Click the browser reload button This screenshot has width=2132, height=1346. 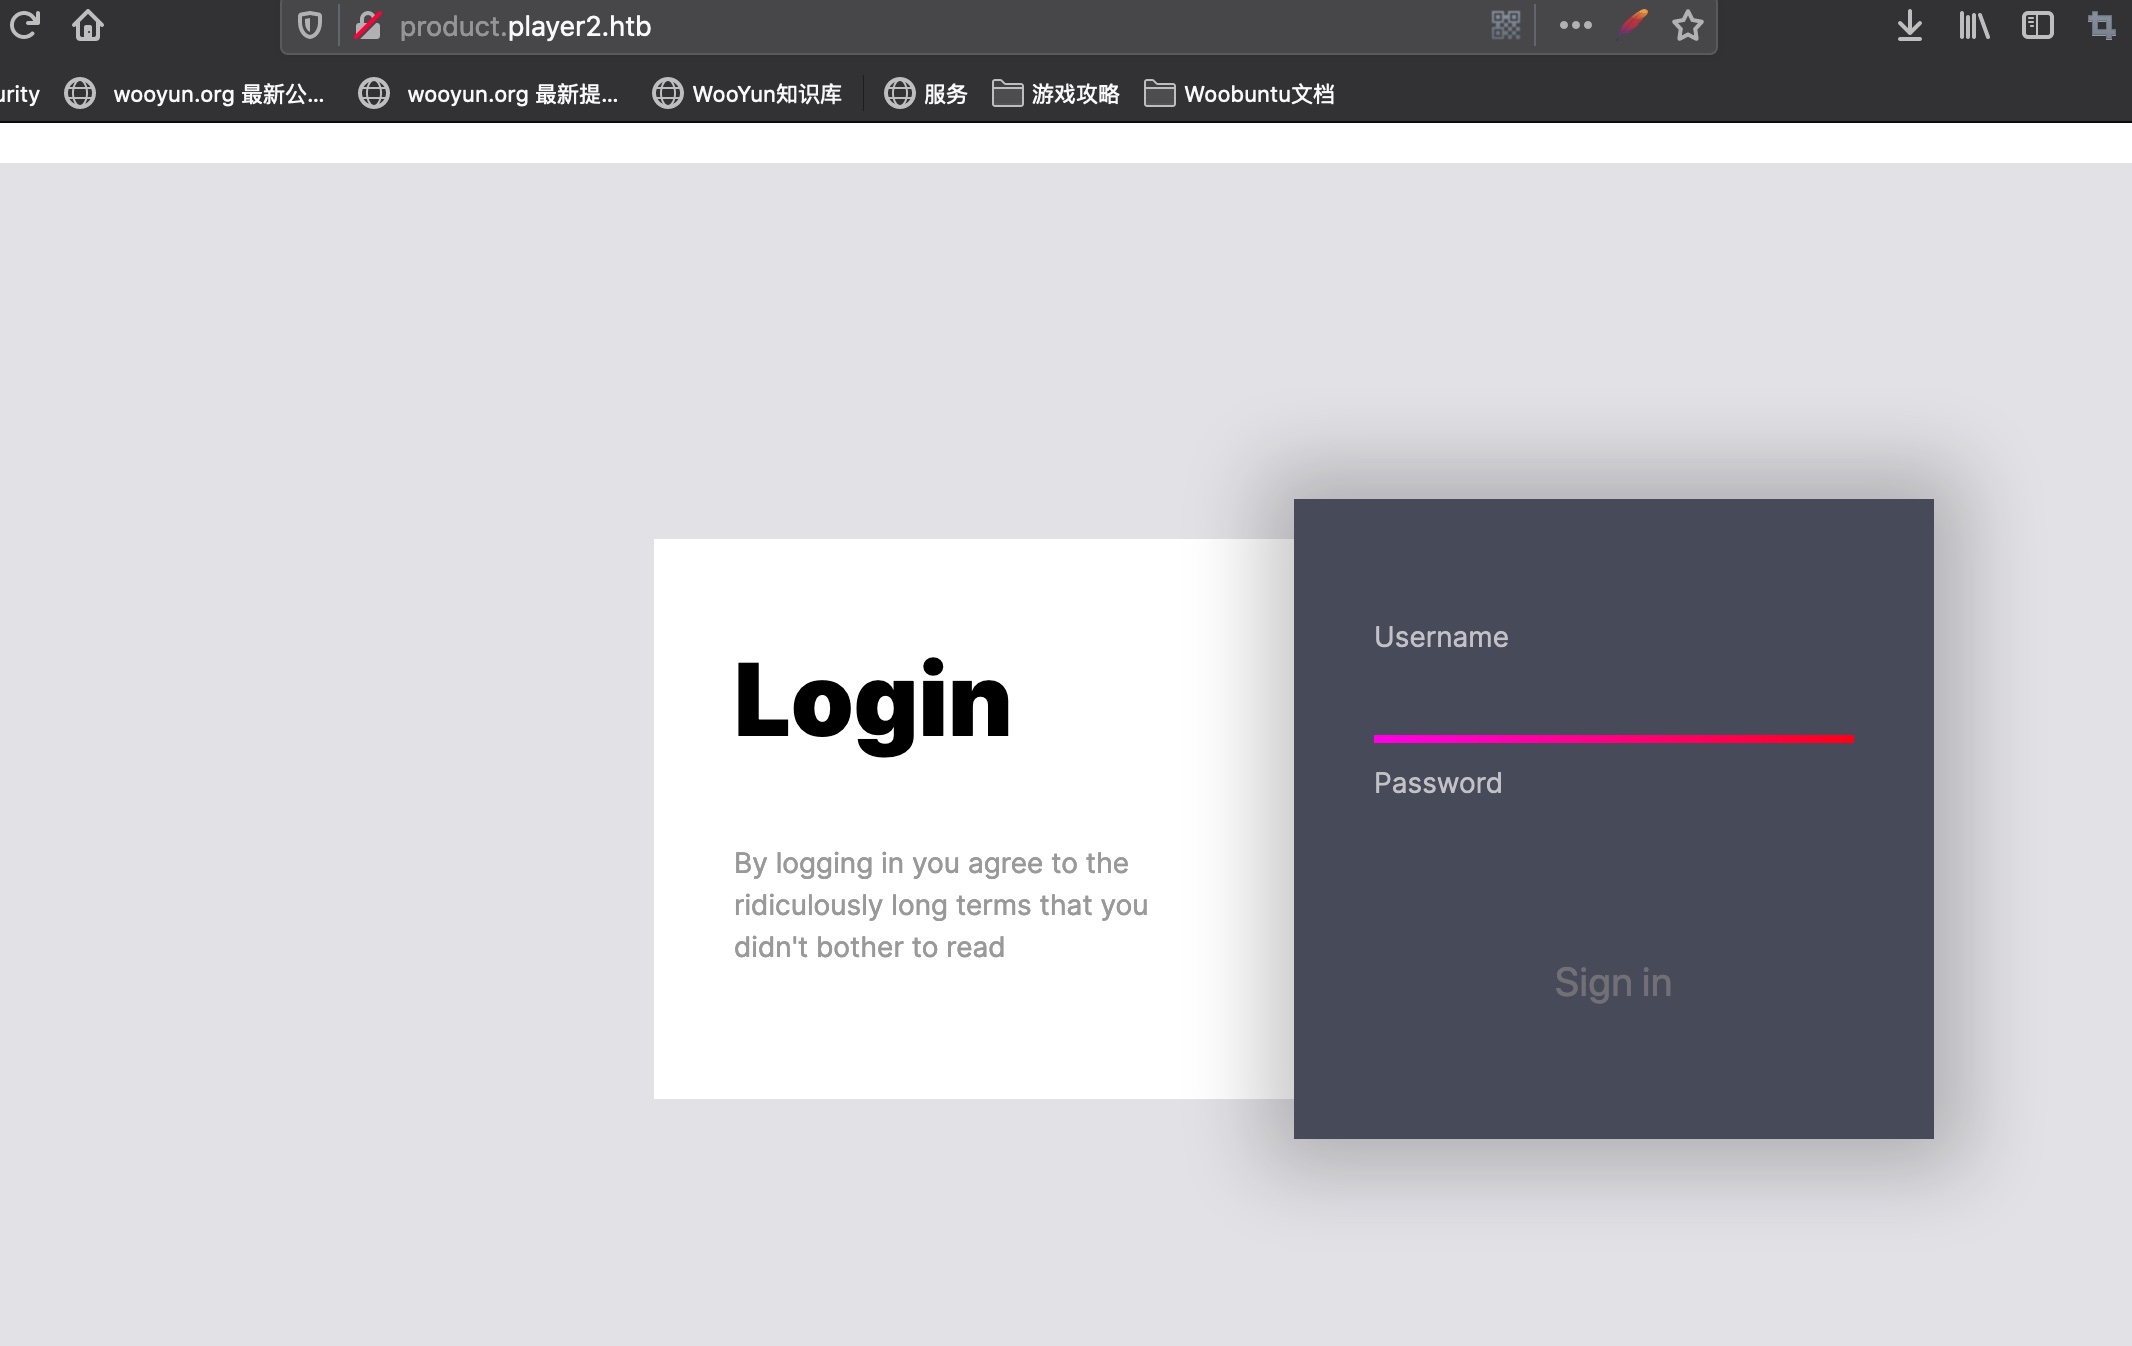(x=24, y=25)
